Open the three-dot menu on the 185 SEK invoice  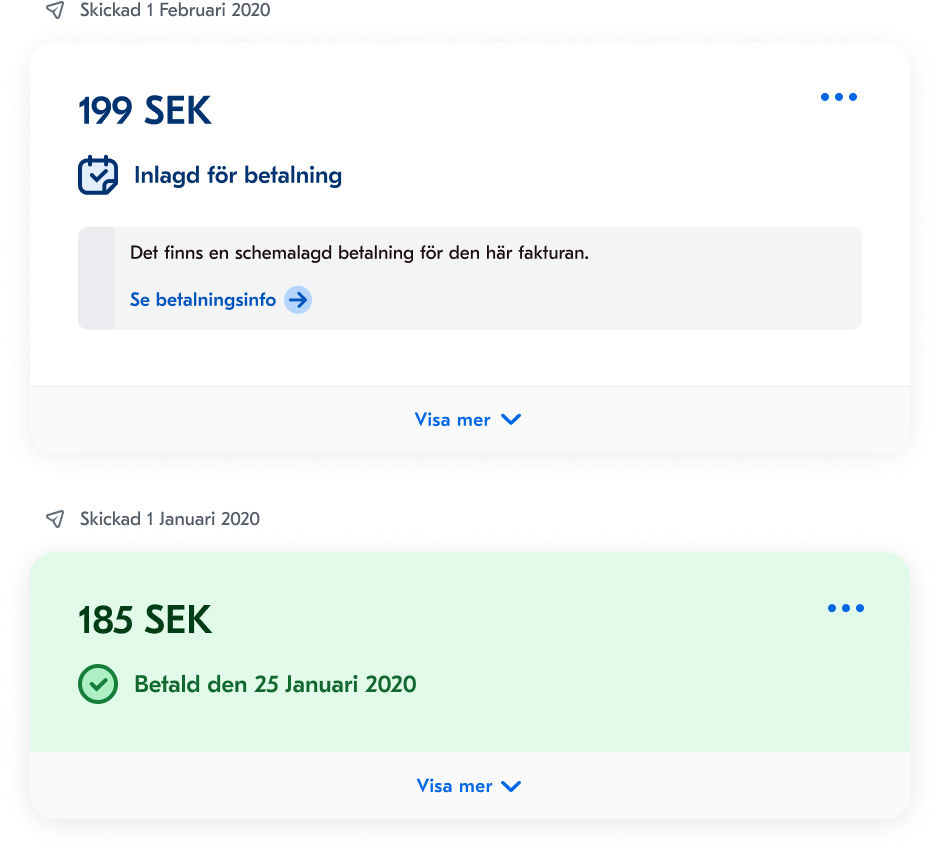click(x=845, y=608)
